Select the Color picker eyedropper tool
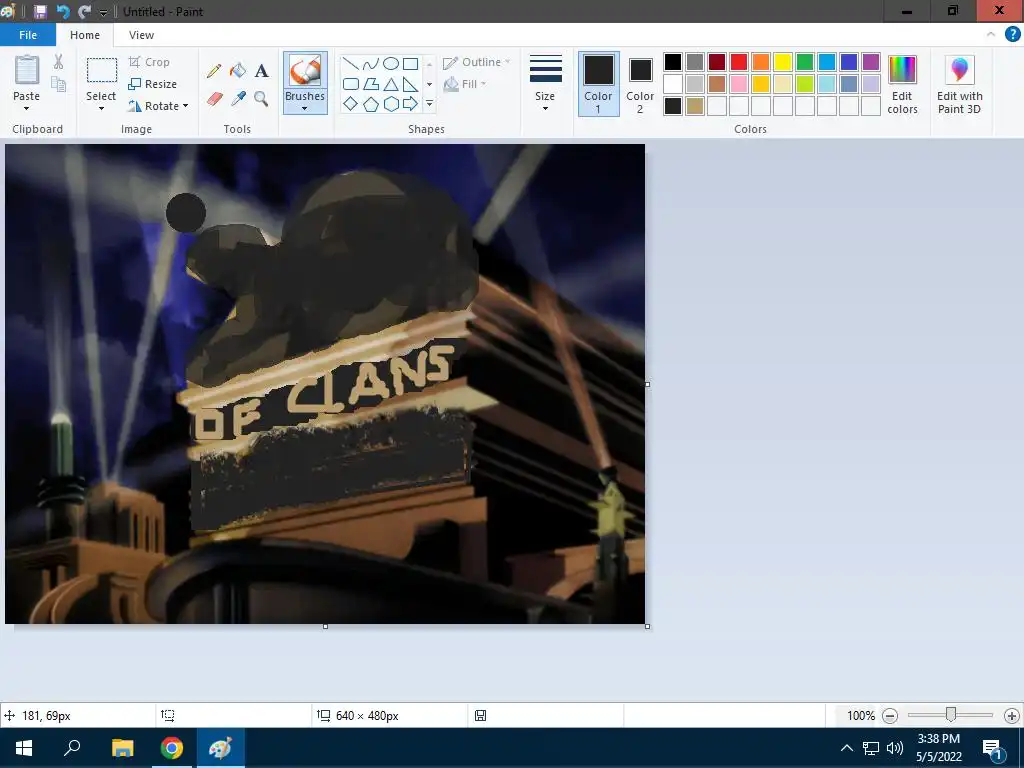The width and height of the screenshot is (1024, 768). (x=238, y=99)
